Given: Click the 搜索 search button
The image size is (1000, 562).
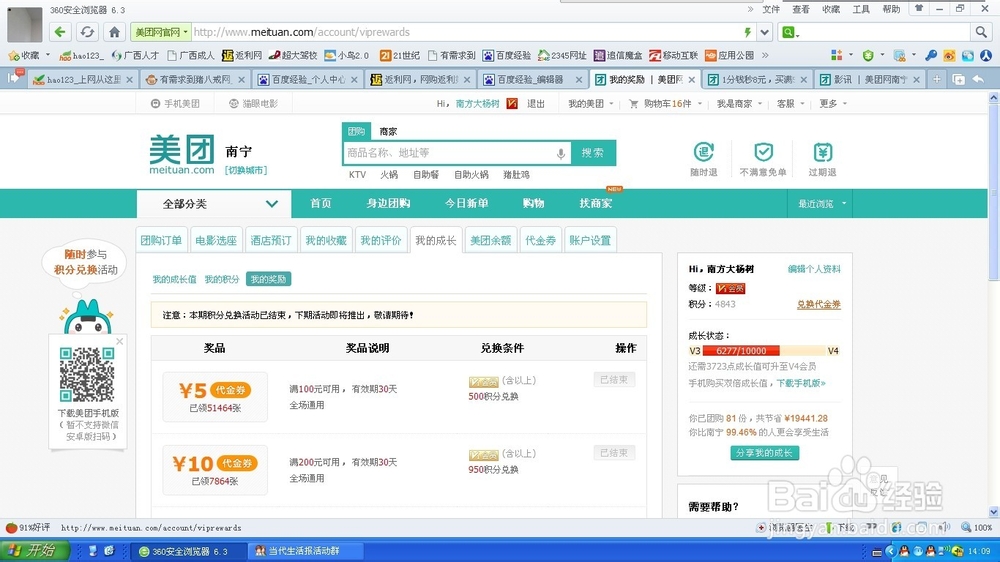Looking at the screenshot, I should (x=592, y=153).
